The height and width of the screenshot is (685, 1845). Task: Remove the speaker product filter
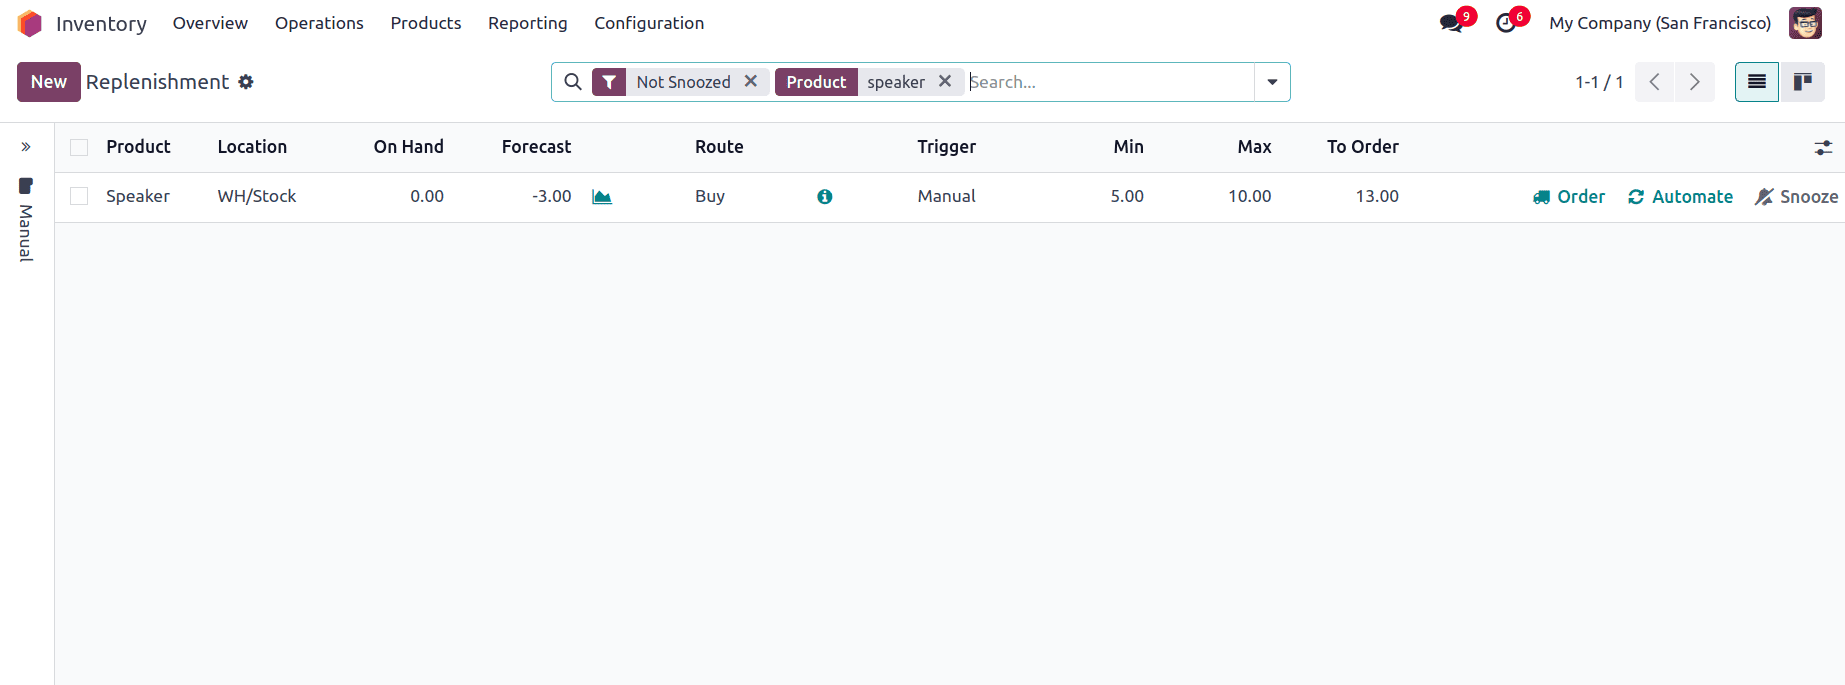(945, 81)
